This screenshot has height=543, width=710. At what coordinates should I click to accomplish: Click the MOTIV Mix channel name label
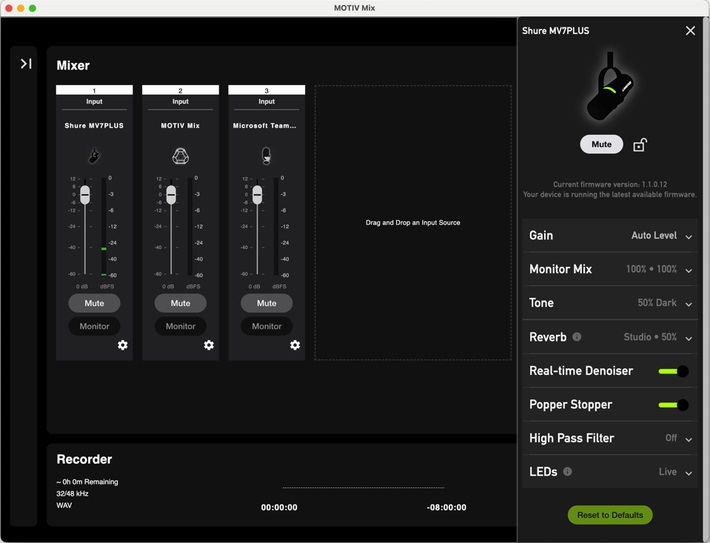180,125
